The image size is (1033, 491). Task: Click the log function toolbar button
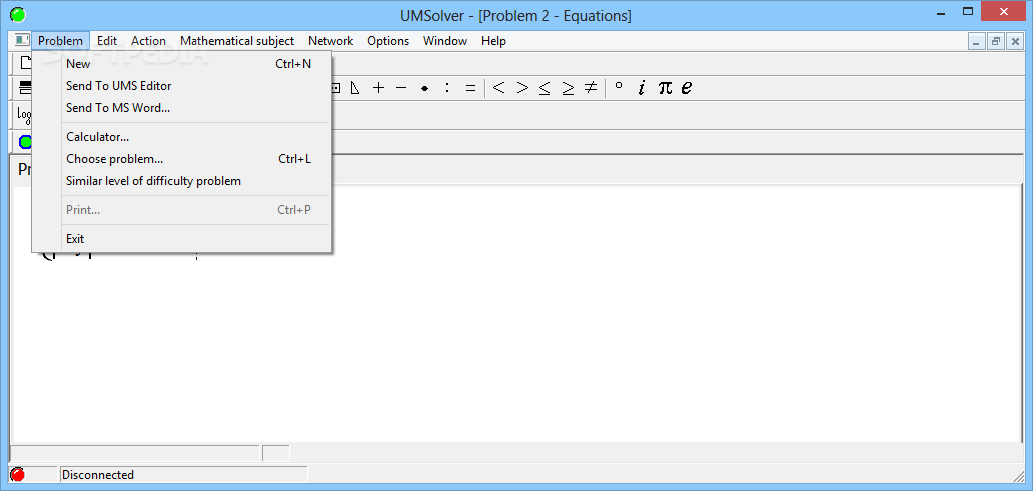[x=24, y=115]
